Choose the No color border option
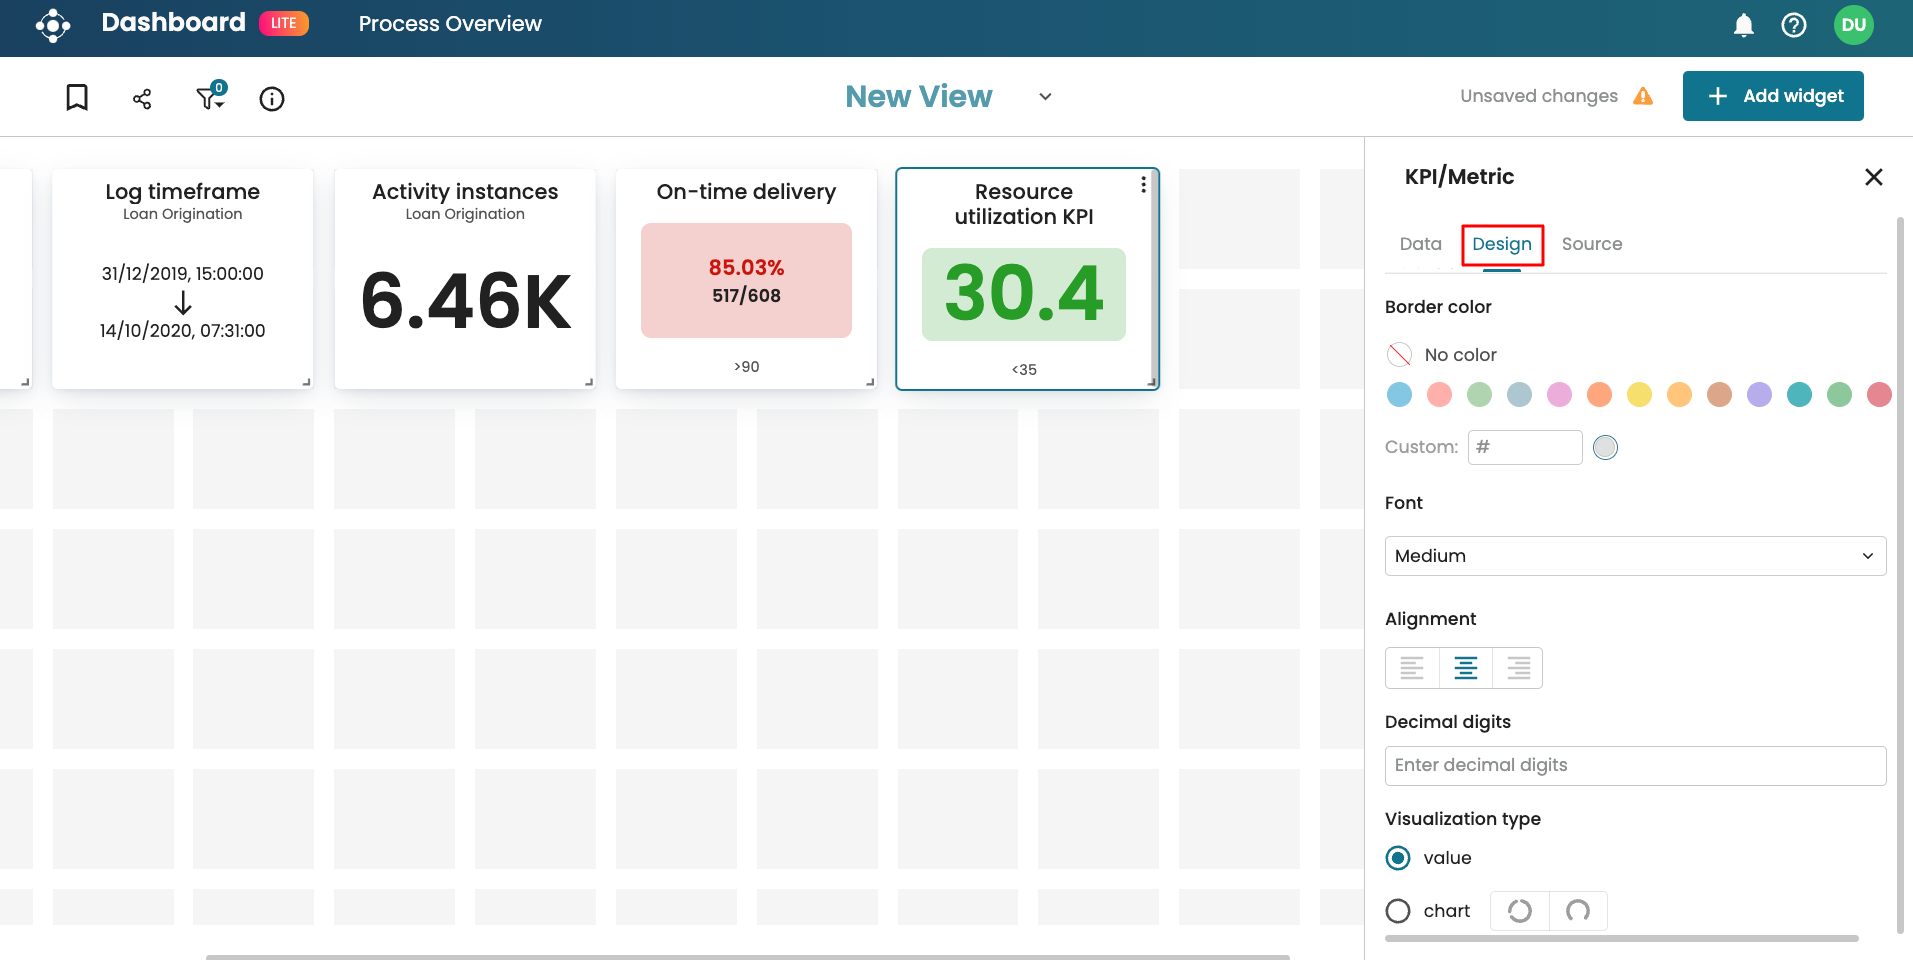The width and height of the screenshot is (1913, 960). coord(1400,355)
